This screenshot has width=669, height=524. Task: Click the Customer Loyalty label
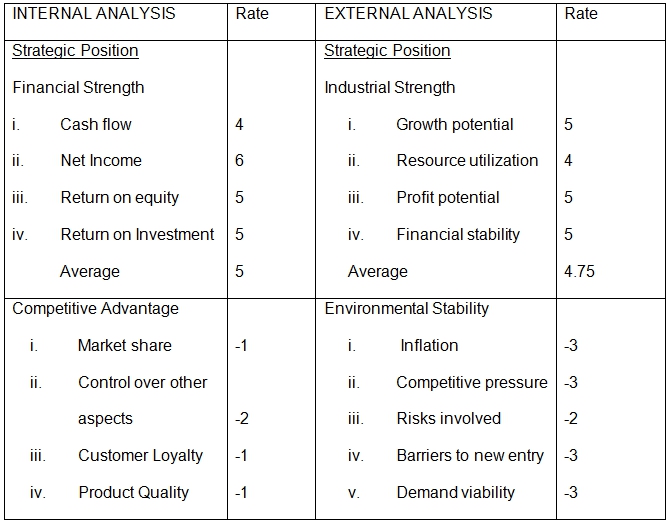[x=140, y=456]
